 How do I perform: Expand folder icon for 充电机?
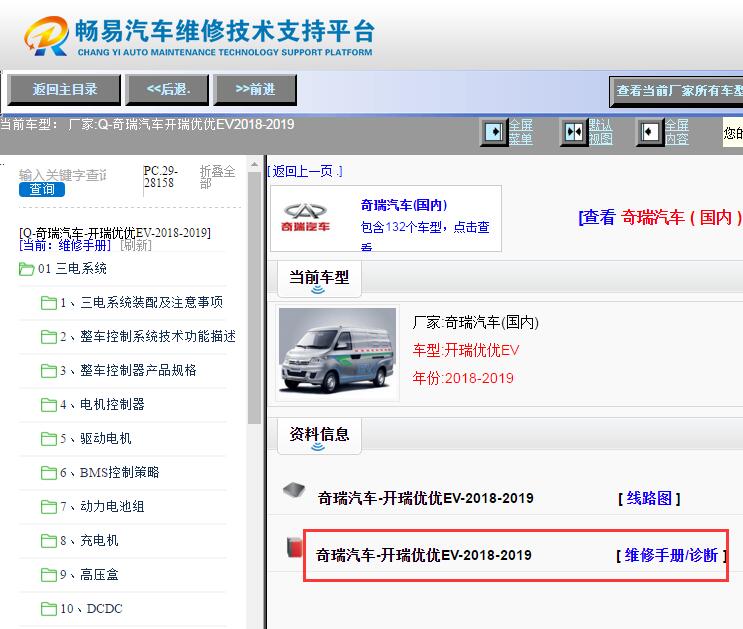[48, 541]
